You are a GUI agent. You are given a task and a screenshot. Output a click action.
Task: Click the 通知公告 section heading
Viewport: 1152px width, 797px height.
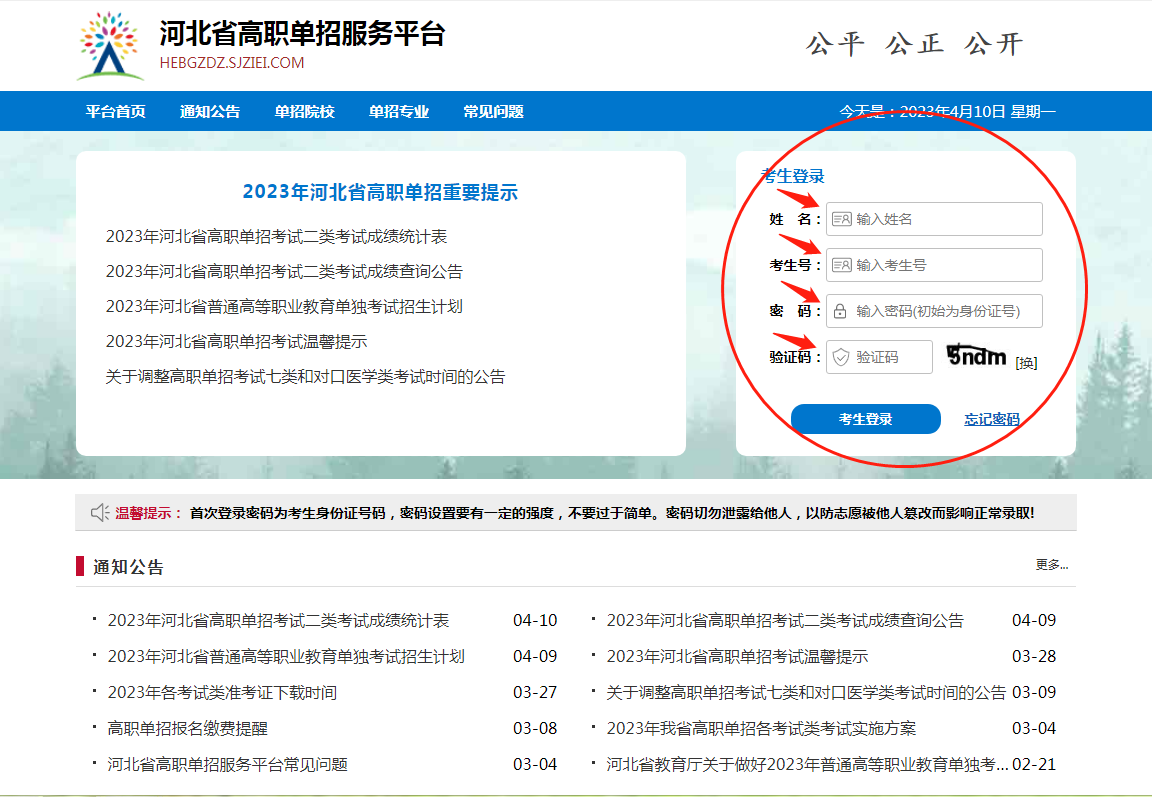129,567
